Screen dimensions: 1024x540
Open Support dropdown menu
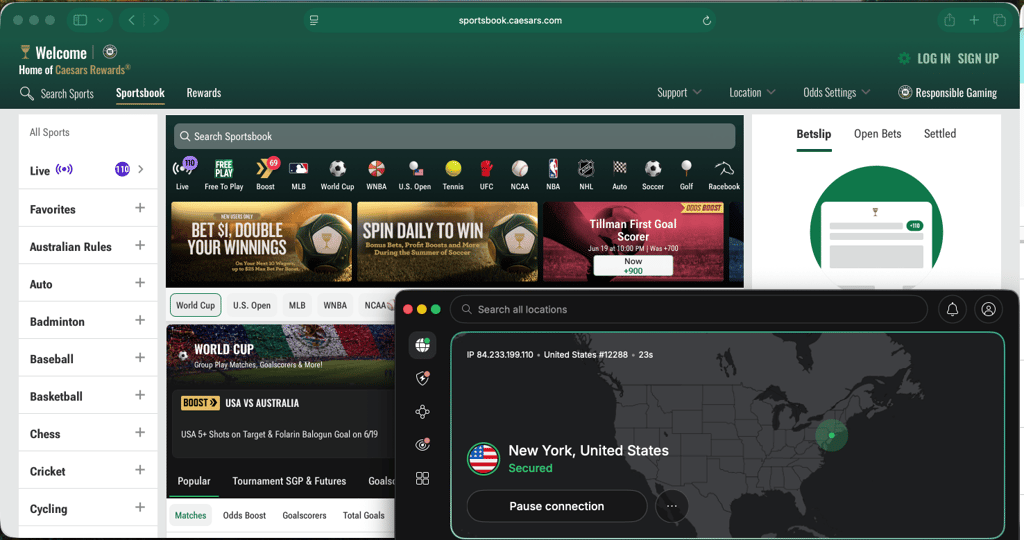coord(679,93)
